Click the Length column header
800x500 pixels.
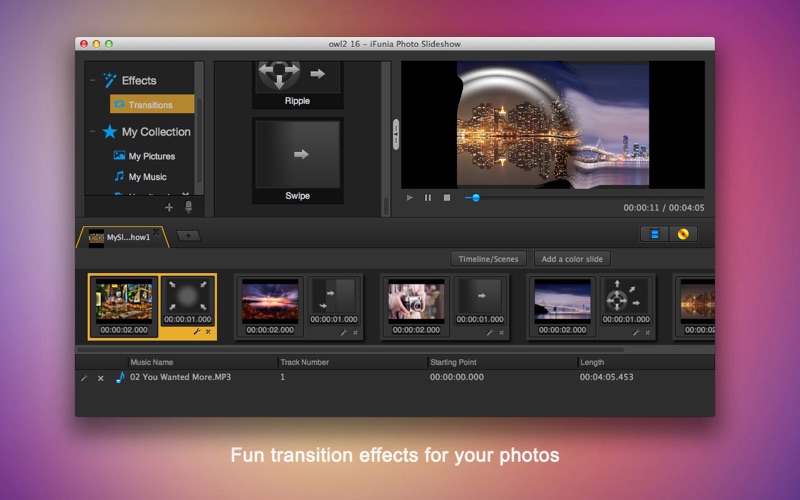coord(592,362)
